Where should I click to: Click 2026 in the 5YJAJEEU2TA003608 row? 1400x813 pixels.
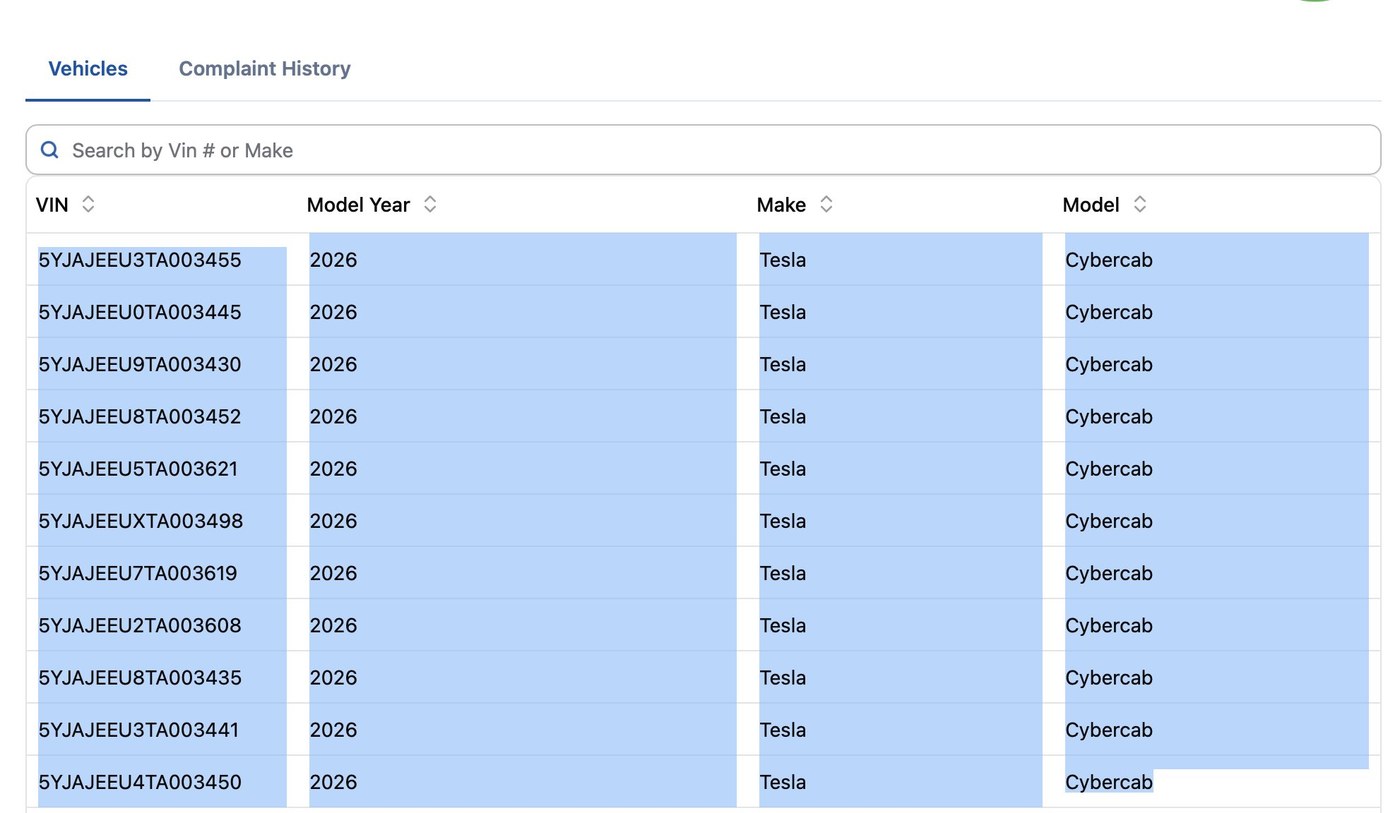[x=333, y=625]
